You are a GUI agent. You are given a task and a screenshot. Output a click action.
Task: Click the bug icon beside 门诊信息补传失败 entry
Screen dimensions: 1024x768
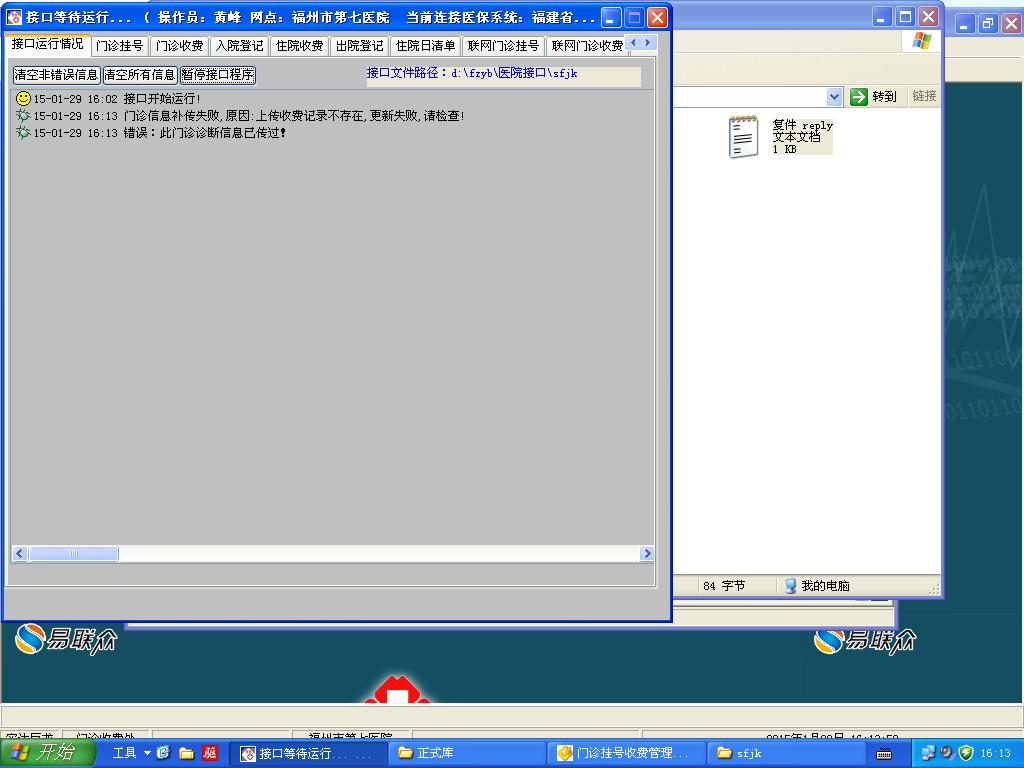coord(23,116)
